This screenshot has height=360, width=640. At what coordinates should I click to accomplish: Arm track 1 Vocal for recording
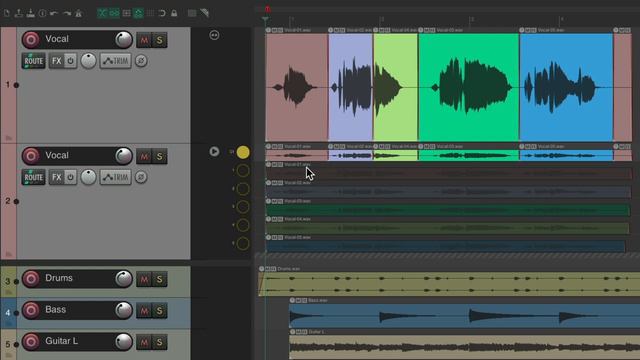[x=31, y=40]
